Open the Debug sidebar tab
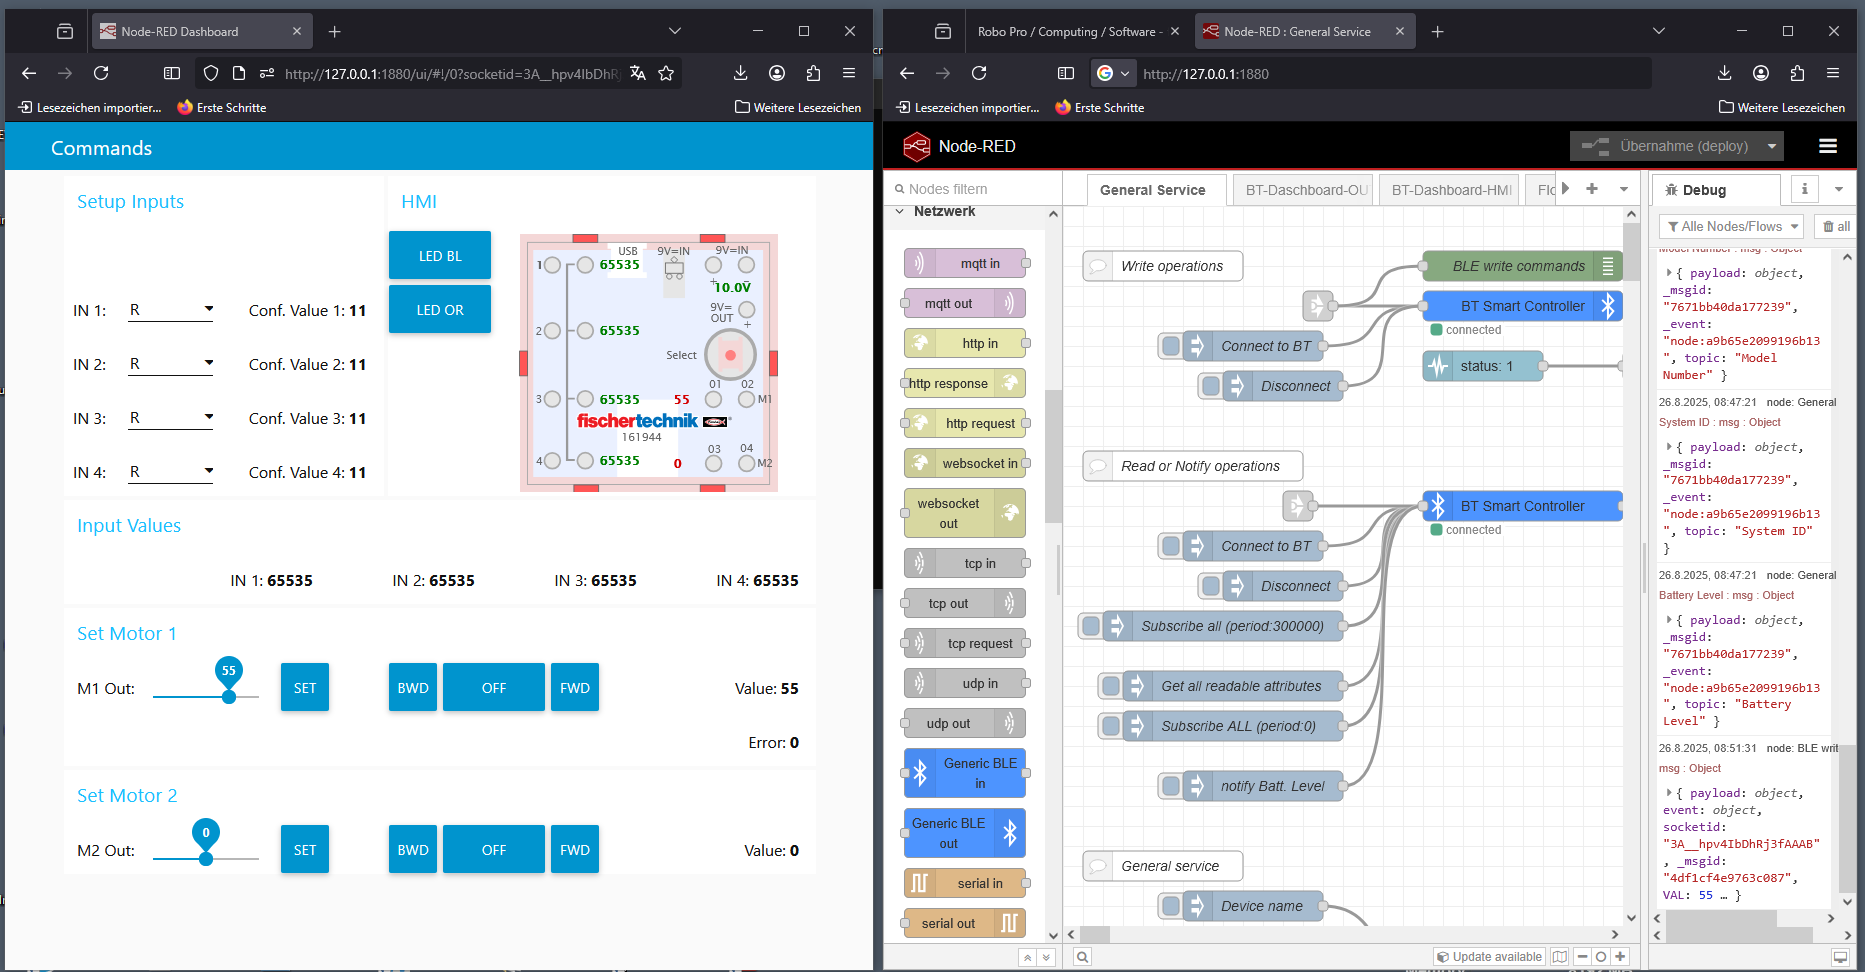Viewport: 1865px width, 972px height. (x=1715, y=190)
